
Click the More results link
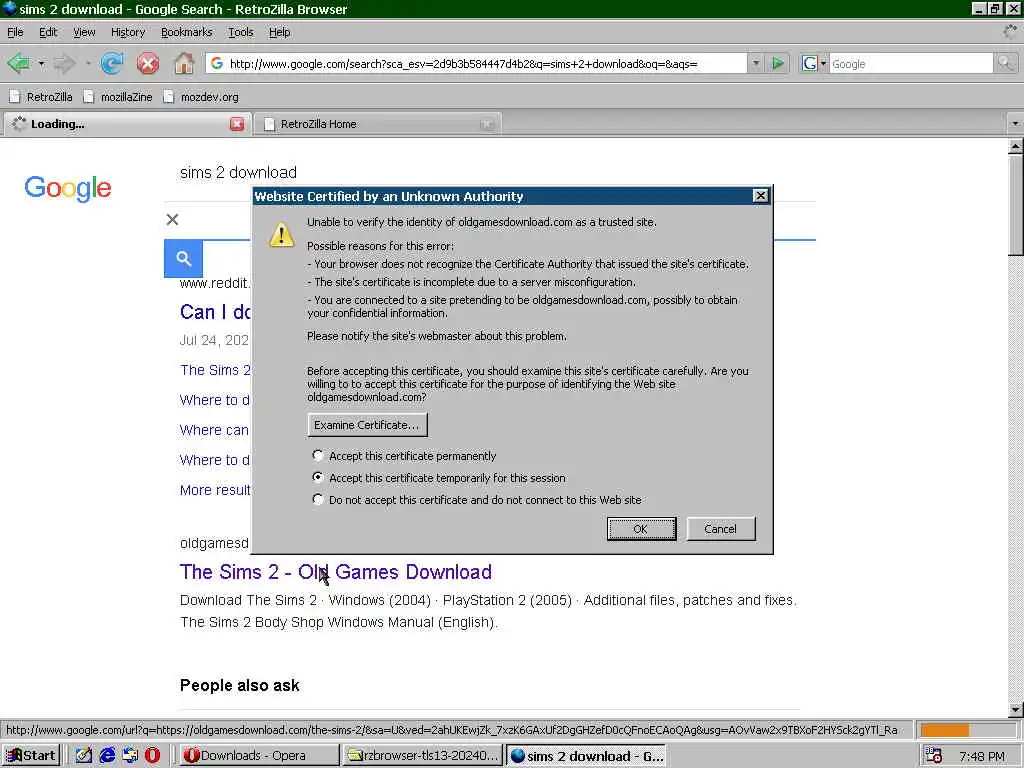pyautogui.click(x=215, y=490)
